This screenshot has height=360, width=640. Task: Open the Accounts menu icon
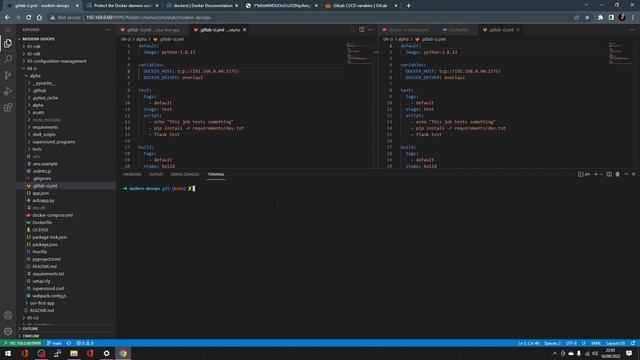[8, 315]
